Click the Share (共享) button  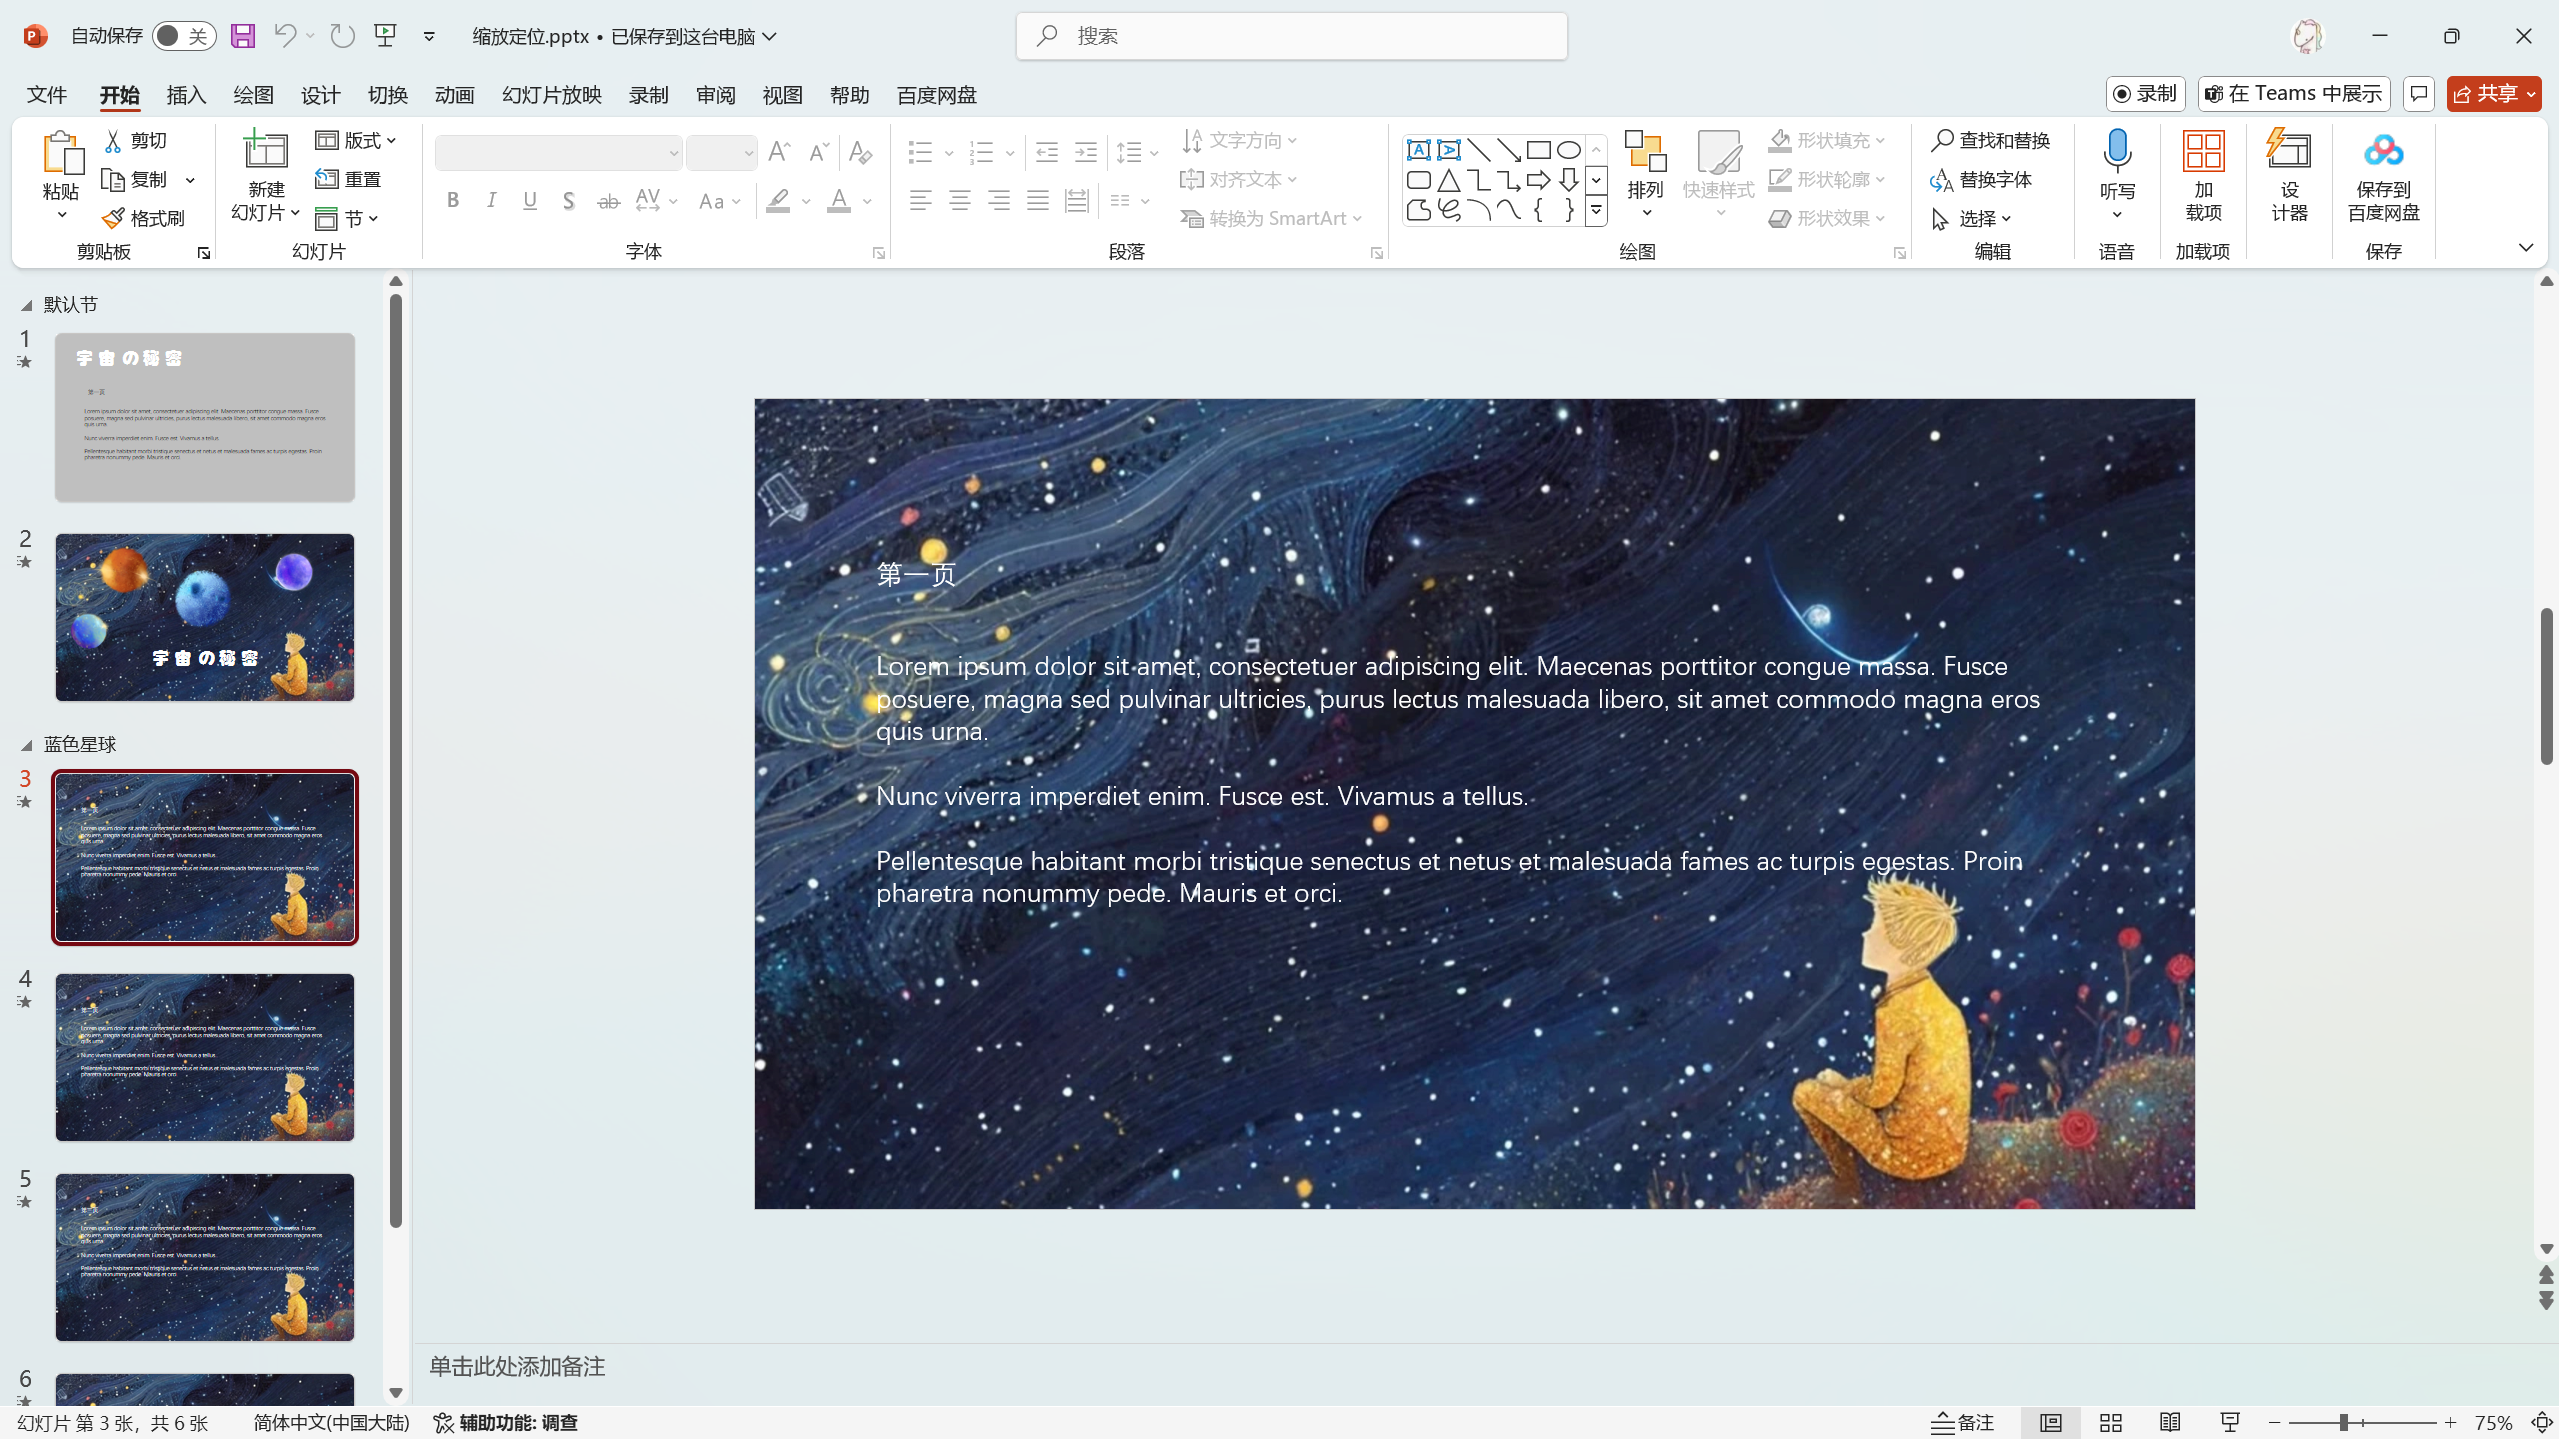[2494, 94]
